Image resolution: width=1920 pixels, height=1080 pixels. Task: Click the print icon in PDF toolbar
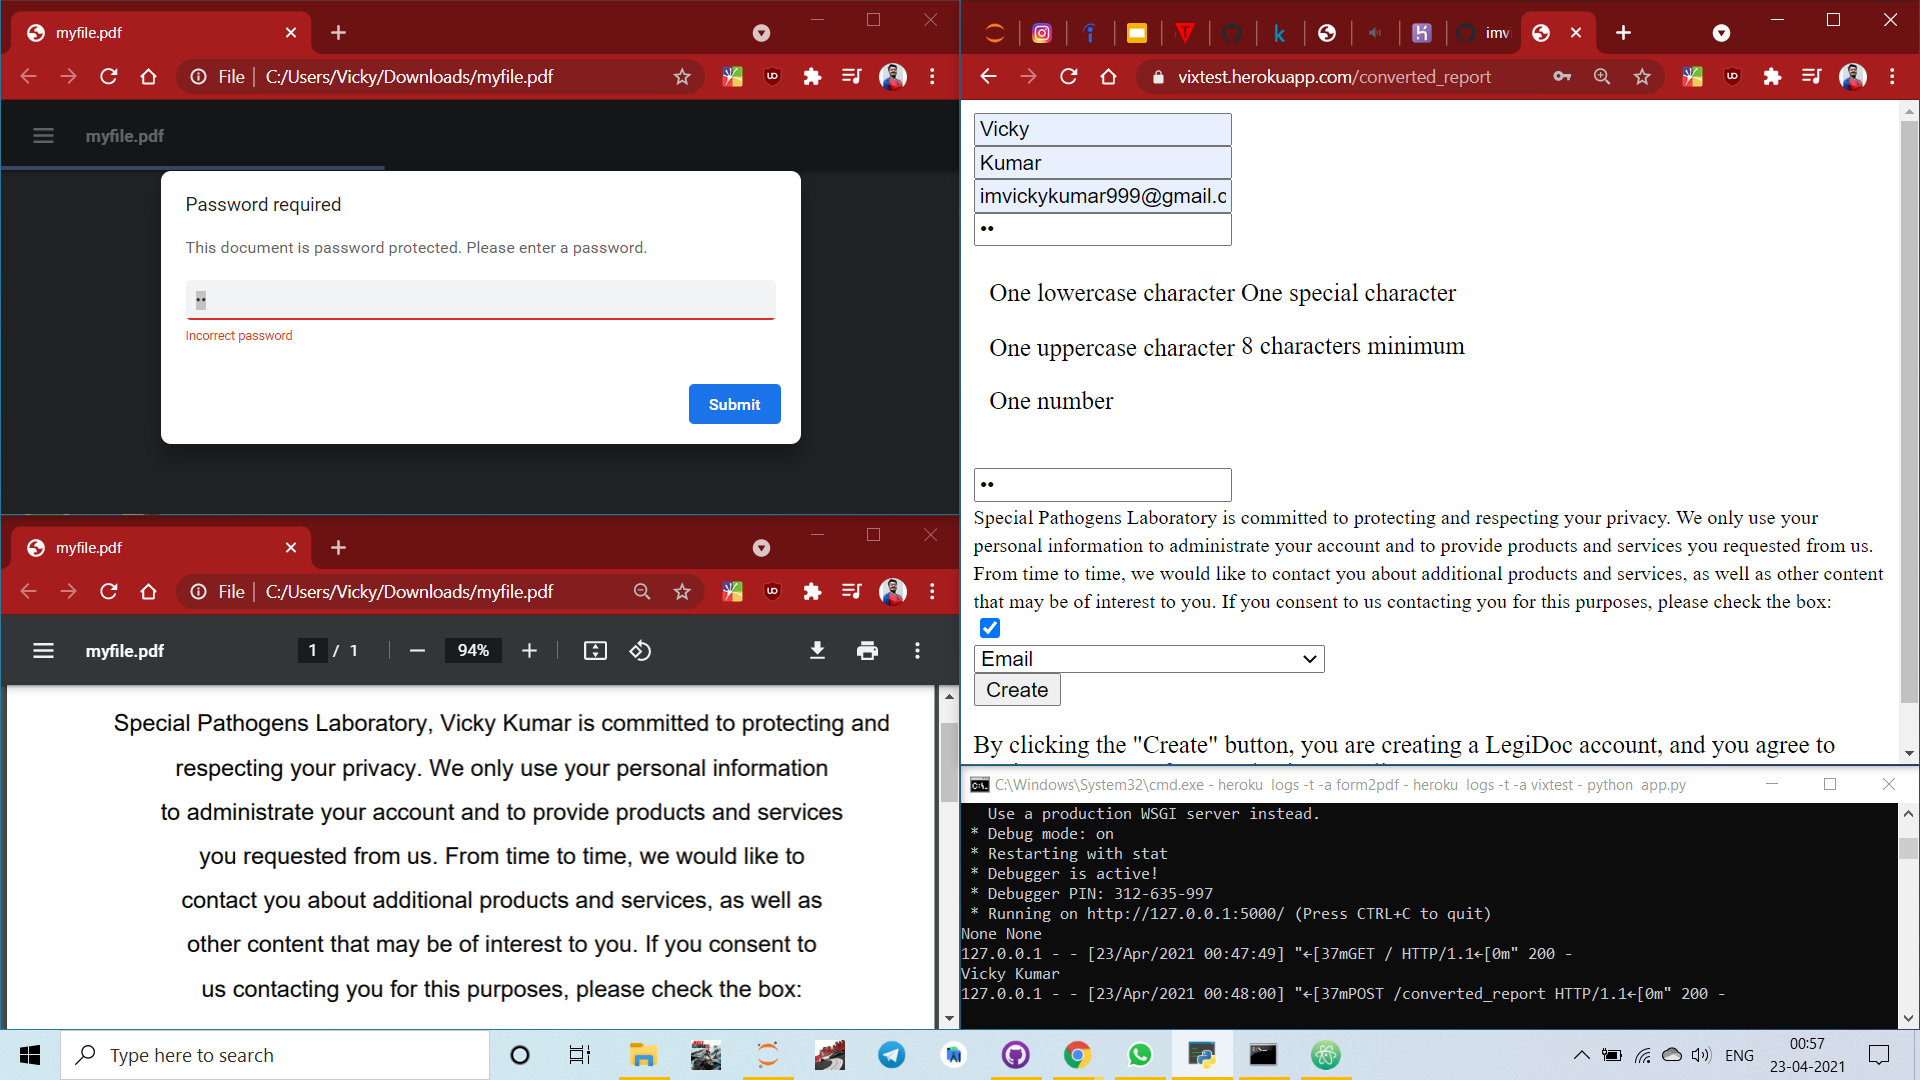pyautogui.click(x=867, y=651)
